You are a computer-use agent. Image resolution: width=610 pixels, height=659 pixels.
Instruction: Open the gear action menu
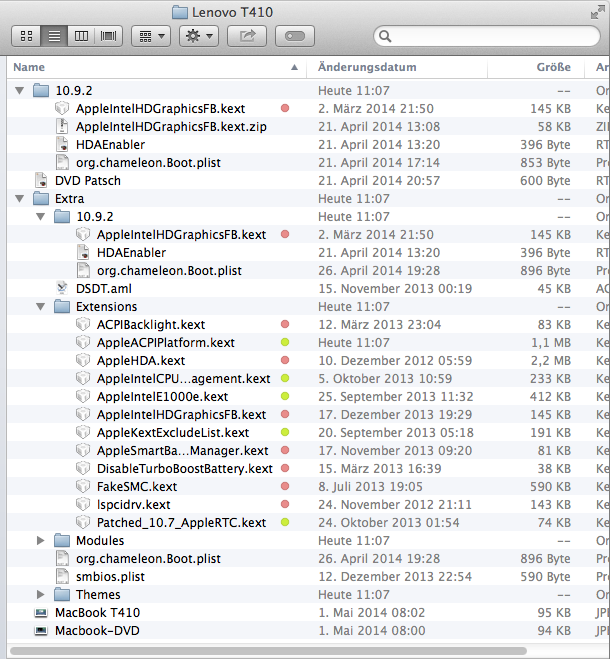199,36
